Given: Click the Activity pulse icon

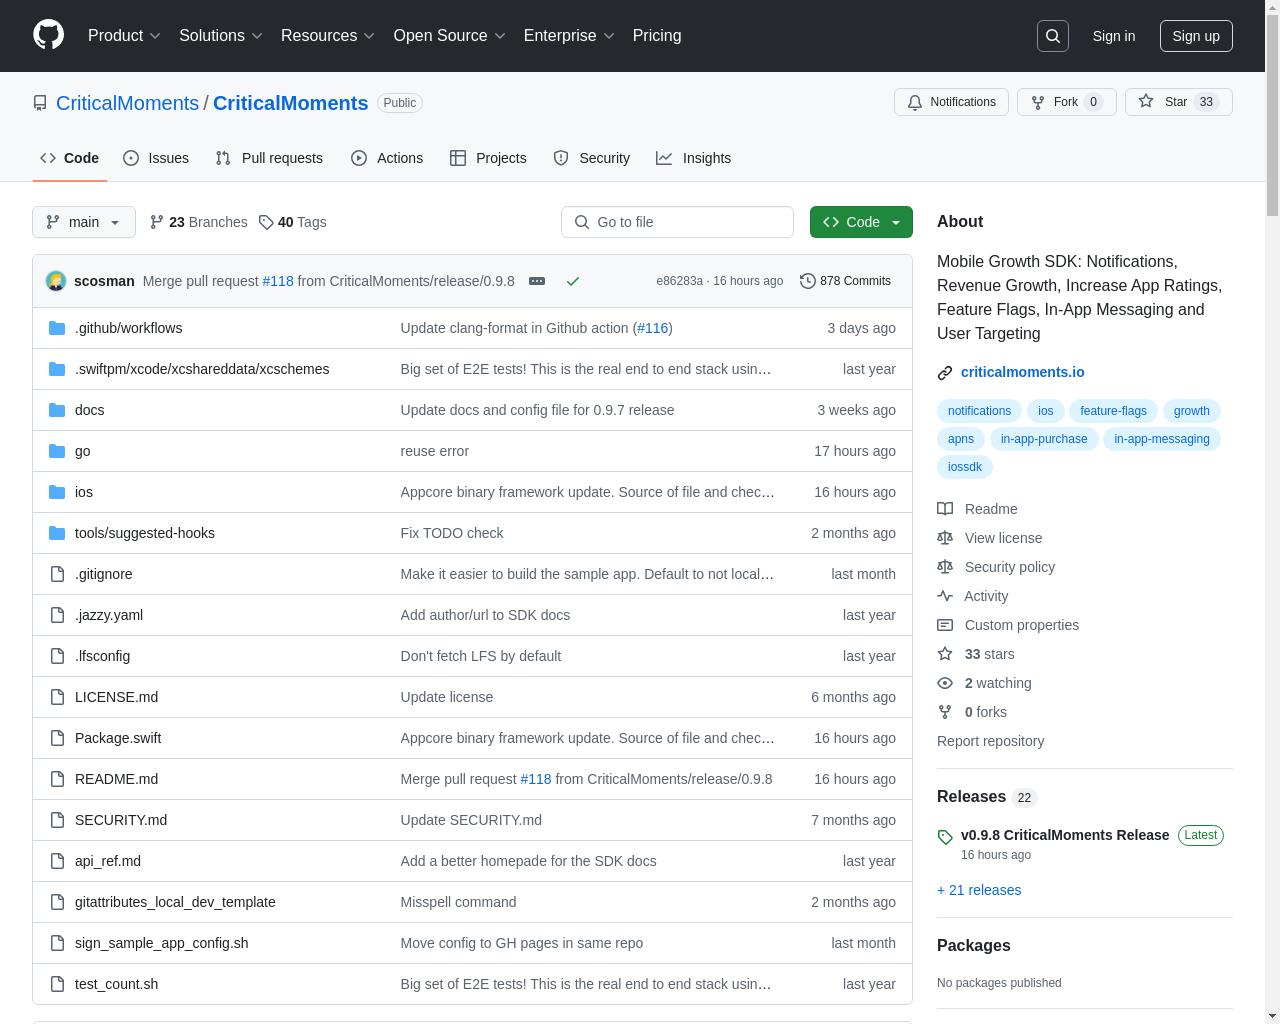Looking at the screenshot, I should 945,596.
